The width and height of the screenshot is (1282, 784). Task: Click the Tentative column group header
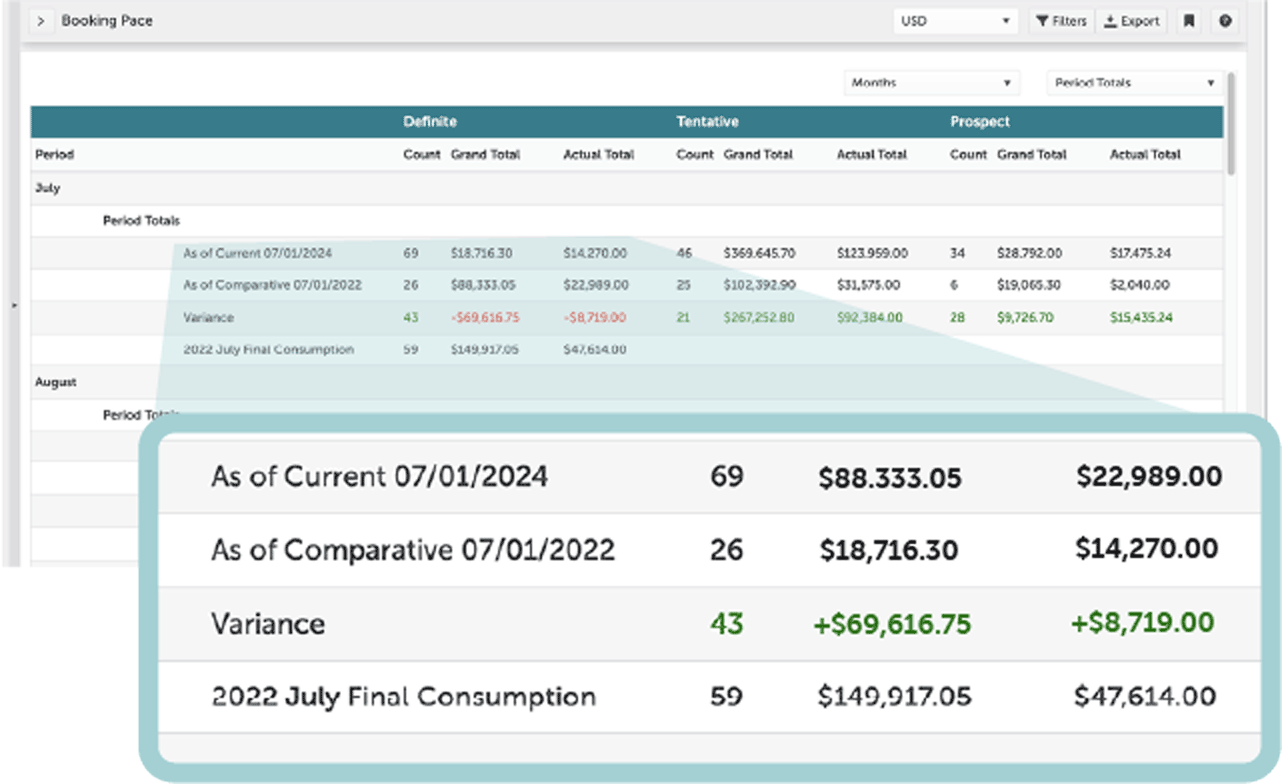tap(707, 122)
